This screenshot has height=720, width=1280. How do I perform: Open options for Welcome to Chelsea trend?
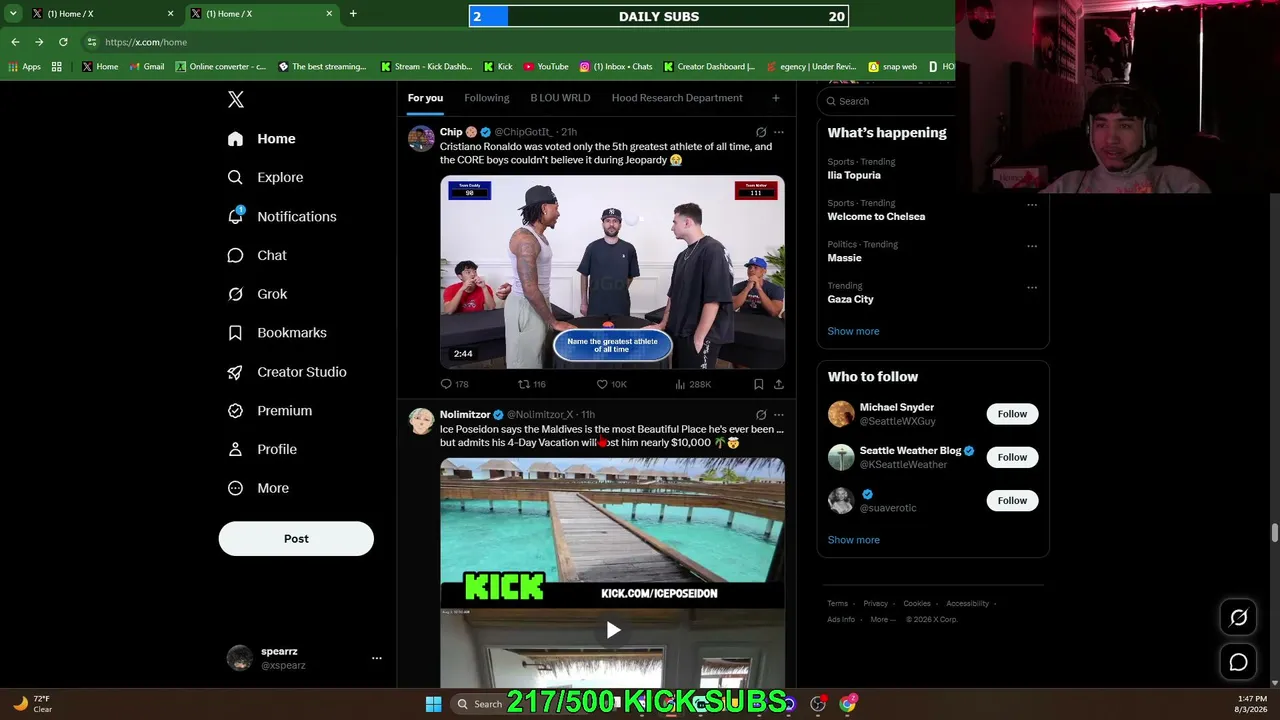1032,205
